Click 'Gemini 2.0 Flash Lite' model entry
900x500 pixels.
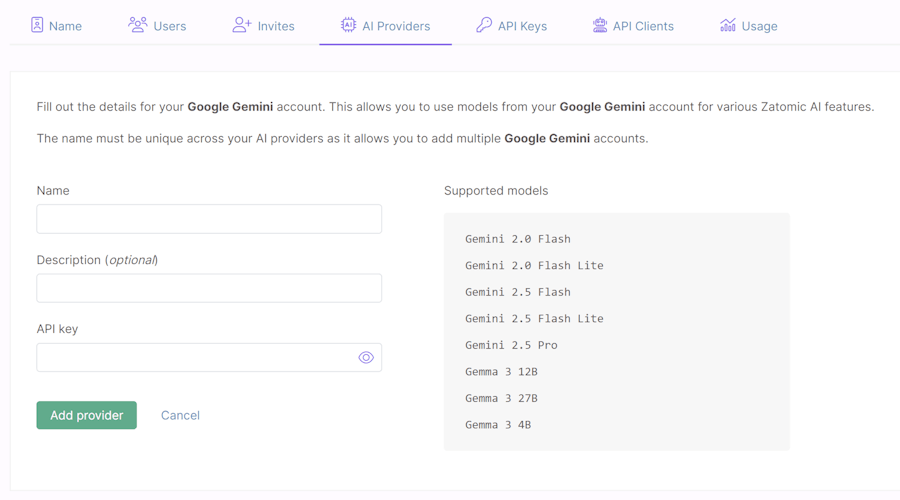point(534,265)
